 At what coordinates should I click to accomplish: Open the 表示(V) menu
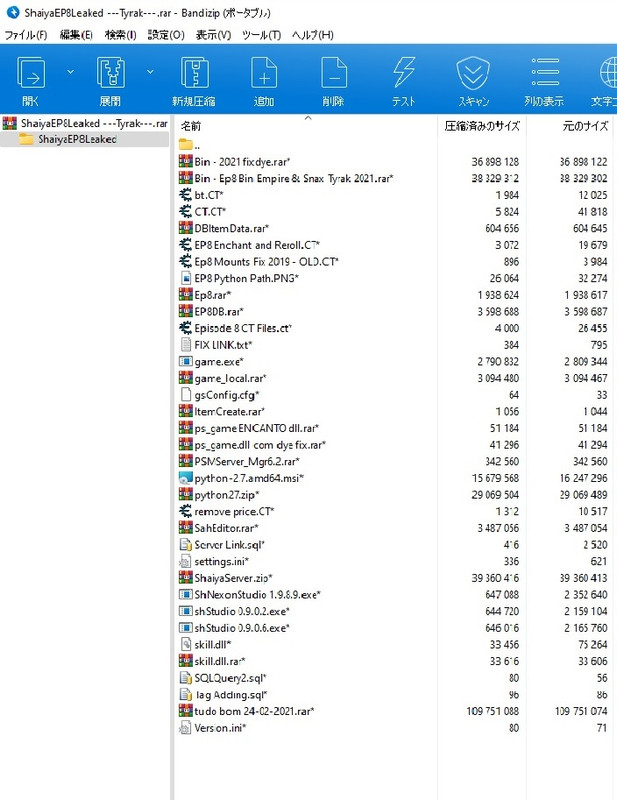point(213,35)
